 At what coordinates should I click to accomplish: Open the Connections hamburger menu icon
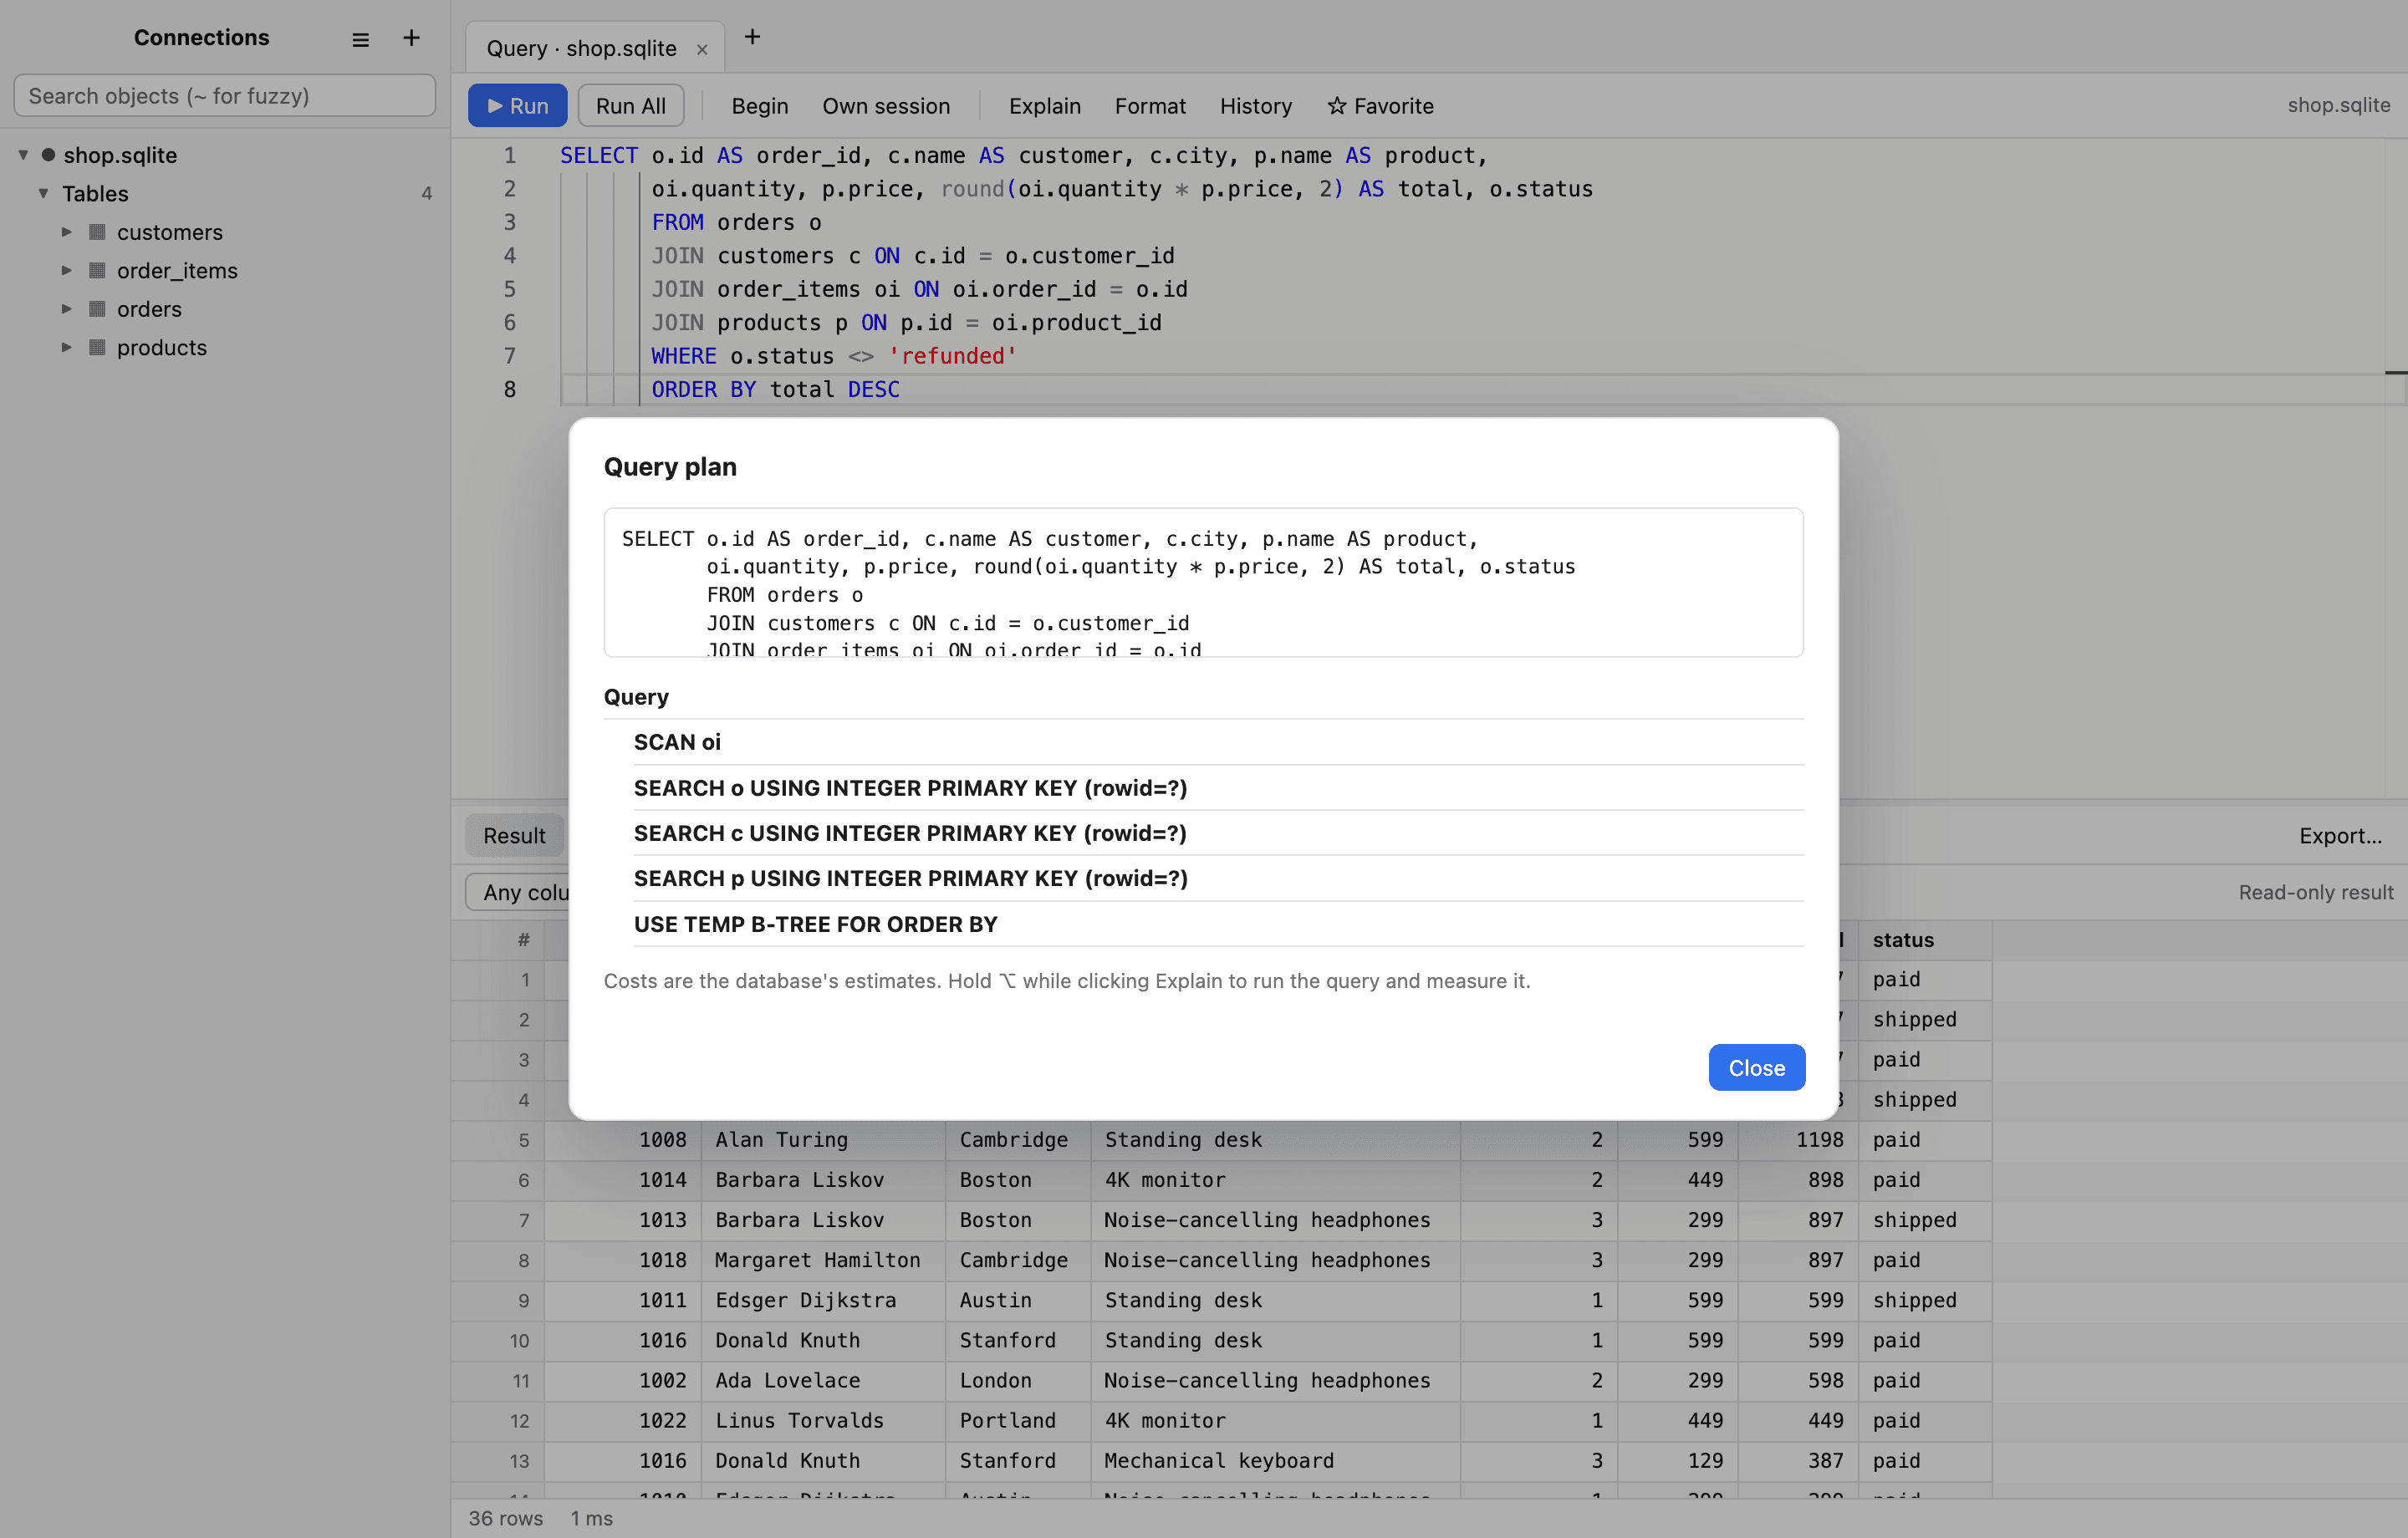point(360,39)
